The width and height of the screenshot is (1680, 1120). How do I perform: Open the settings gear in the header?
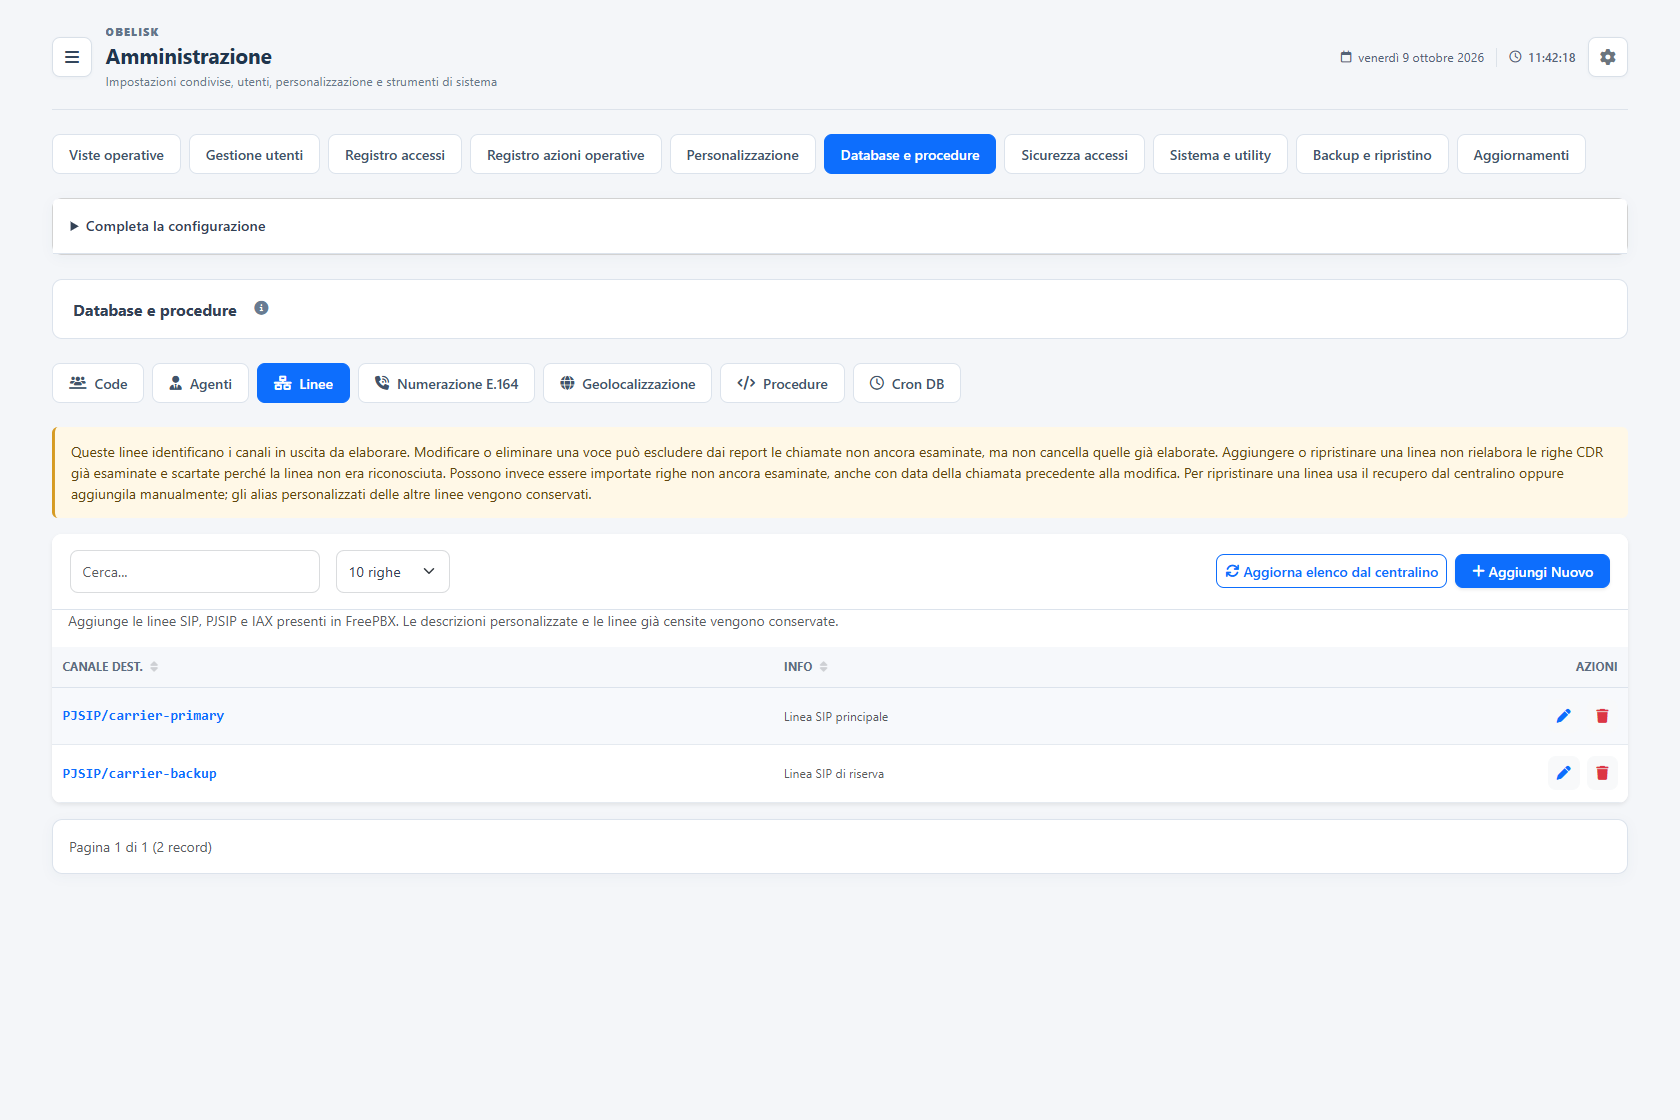click(x=1608, y=57)
